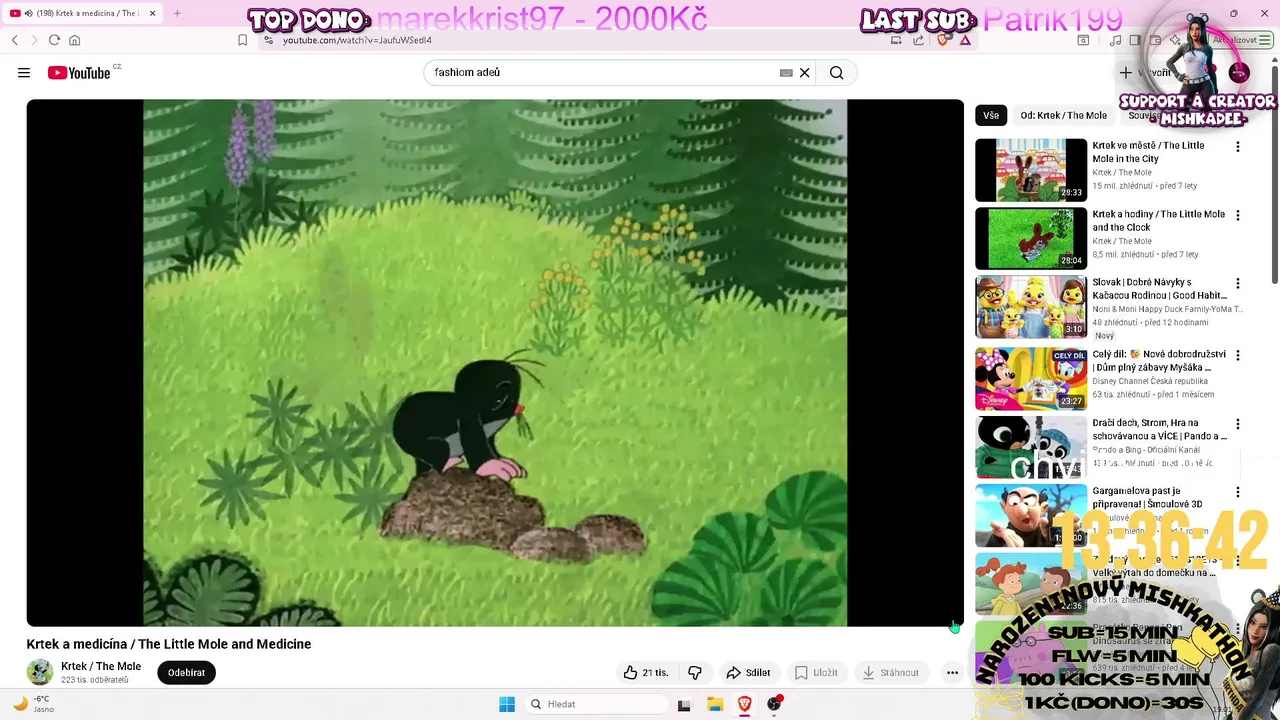
Task: Click the YouTube address bar URL
Action: (x=357, y=40)
